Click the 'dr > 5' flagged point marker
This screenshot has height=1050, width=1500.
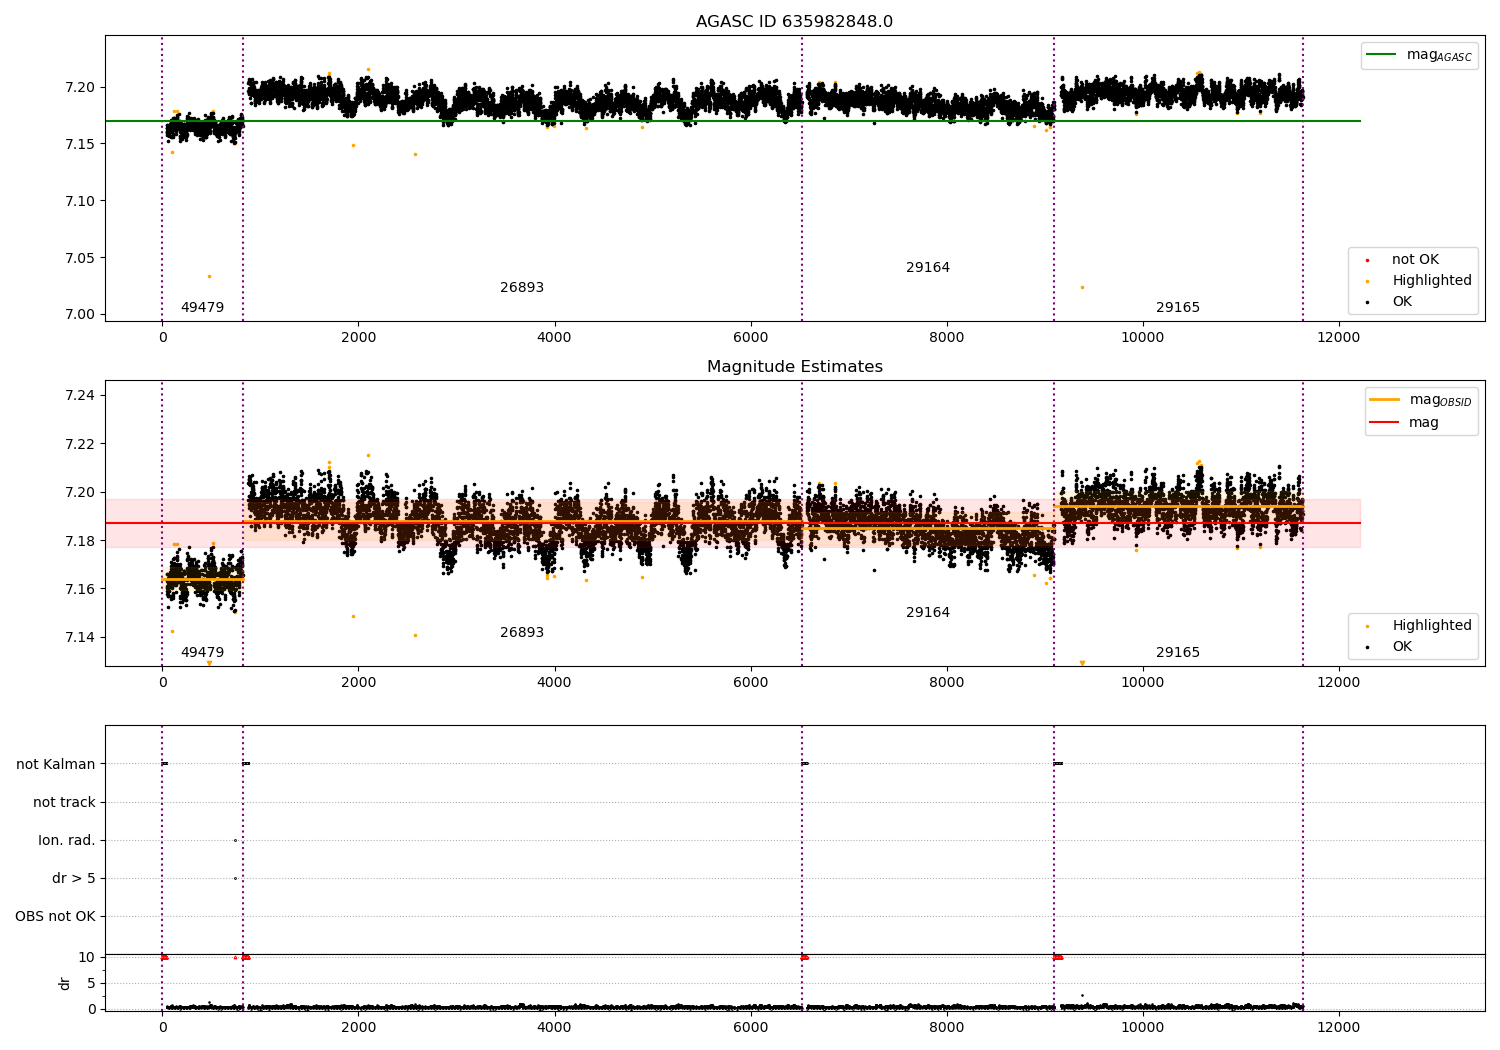tap(235, 879)
